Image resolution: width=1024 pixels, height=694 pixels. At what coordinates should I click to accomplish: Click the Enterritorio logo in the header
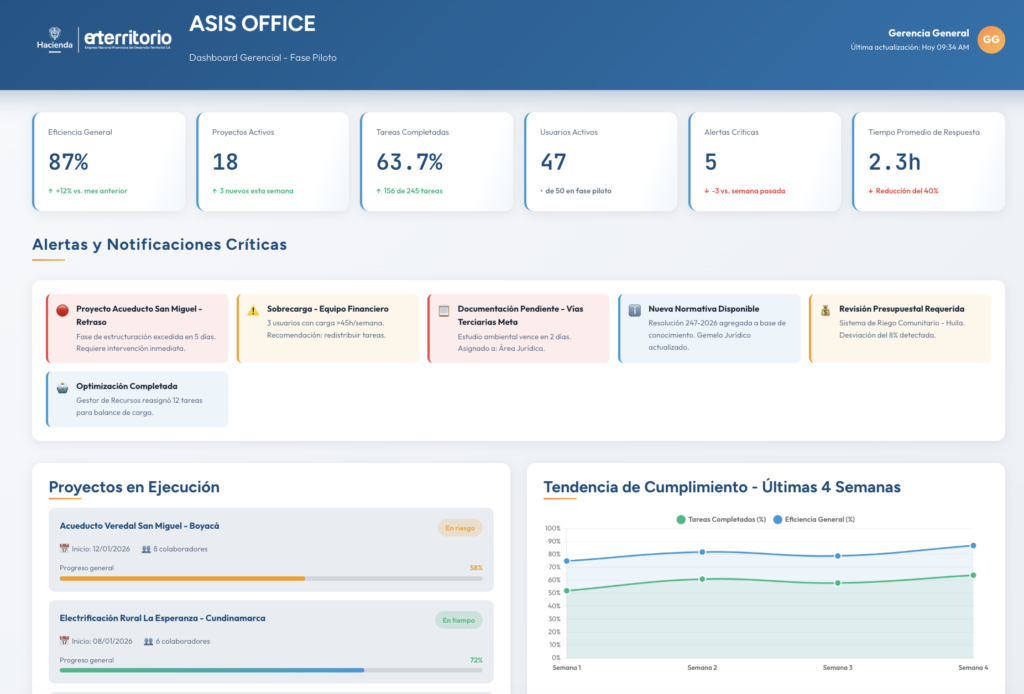pyautogui.click(x=128, y=38)
